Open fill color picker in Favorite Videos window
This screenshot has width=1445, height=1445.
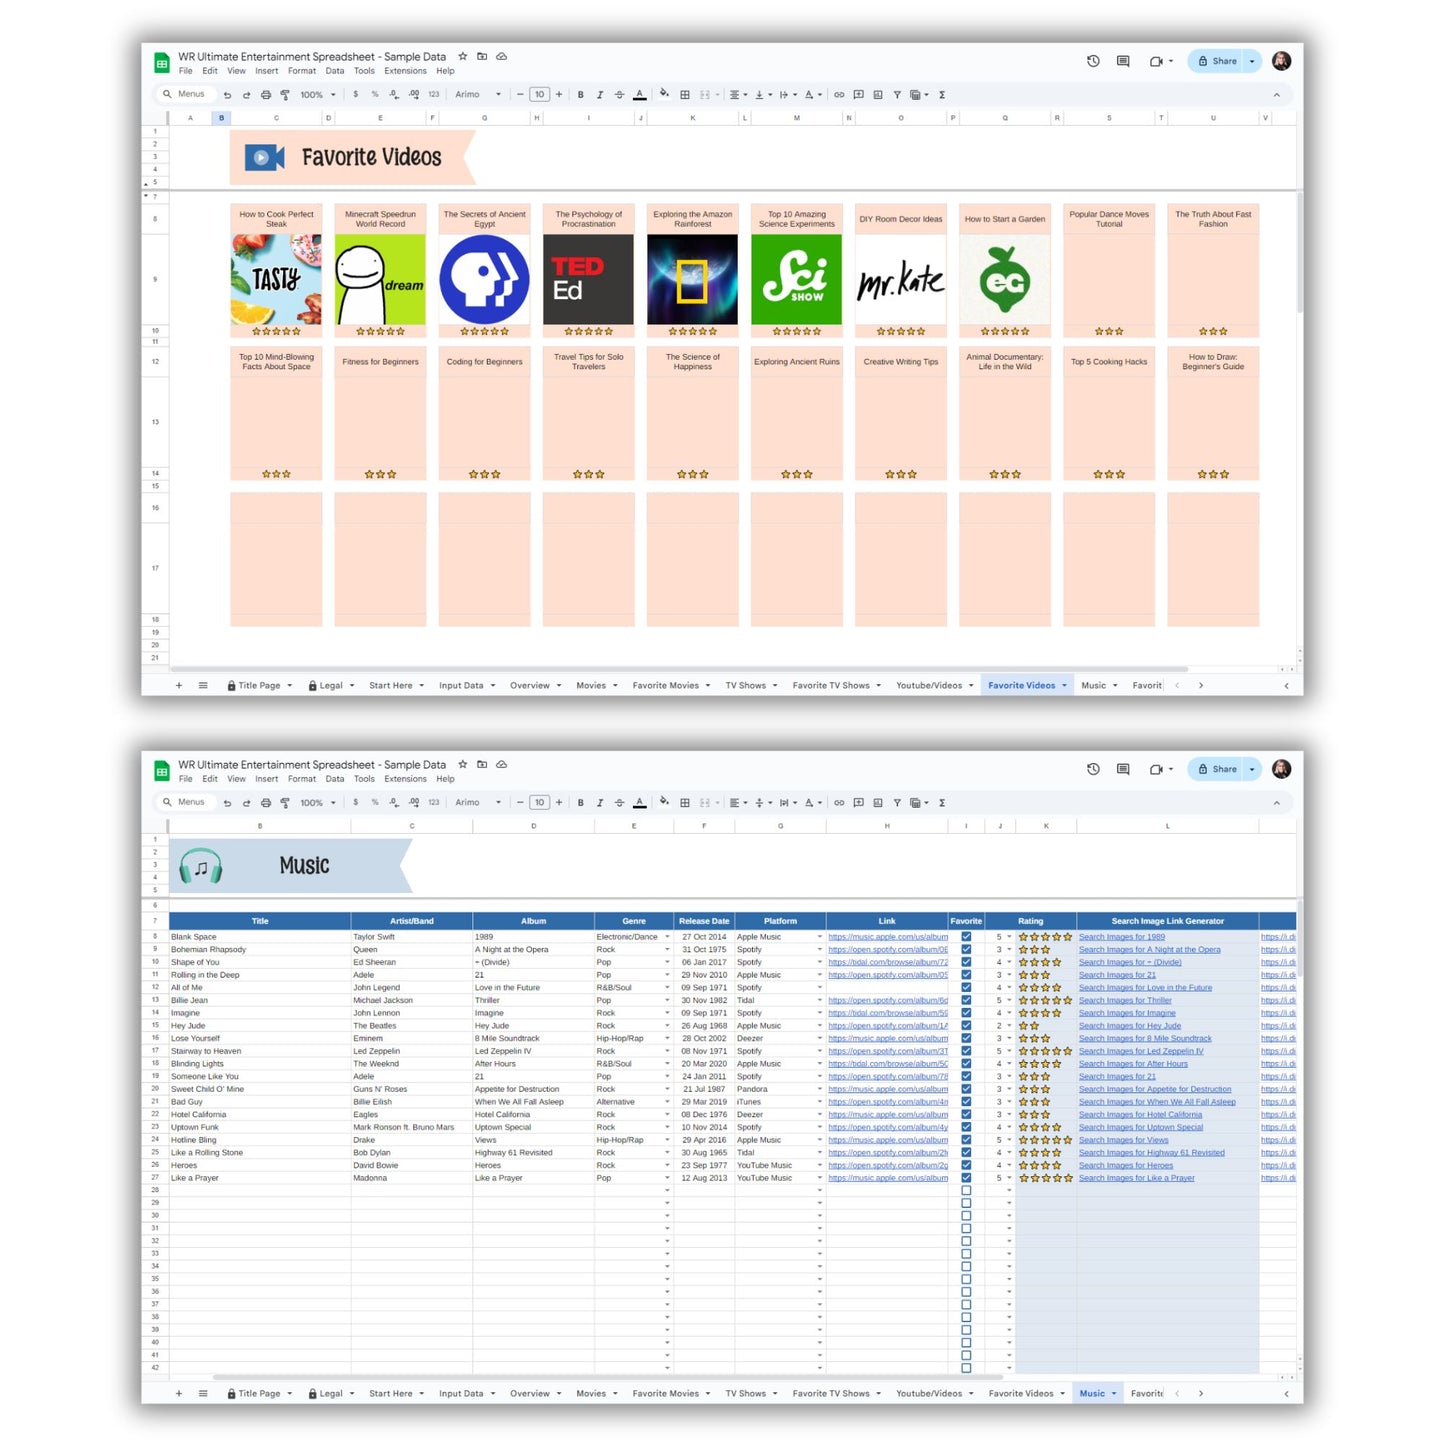(664, 95)
